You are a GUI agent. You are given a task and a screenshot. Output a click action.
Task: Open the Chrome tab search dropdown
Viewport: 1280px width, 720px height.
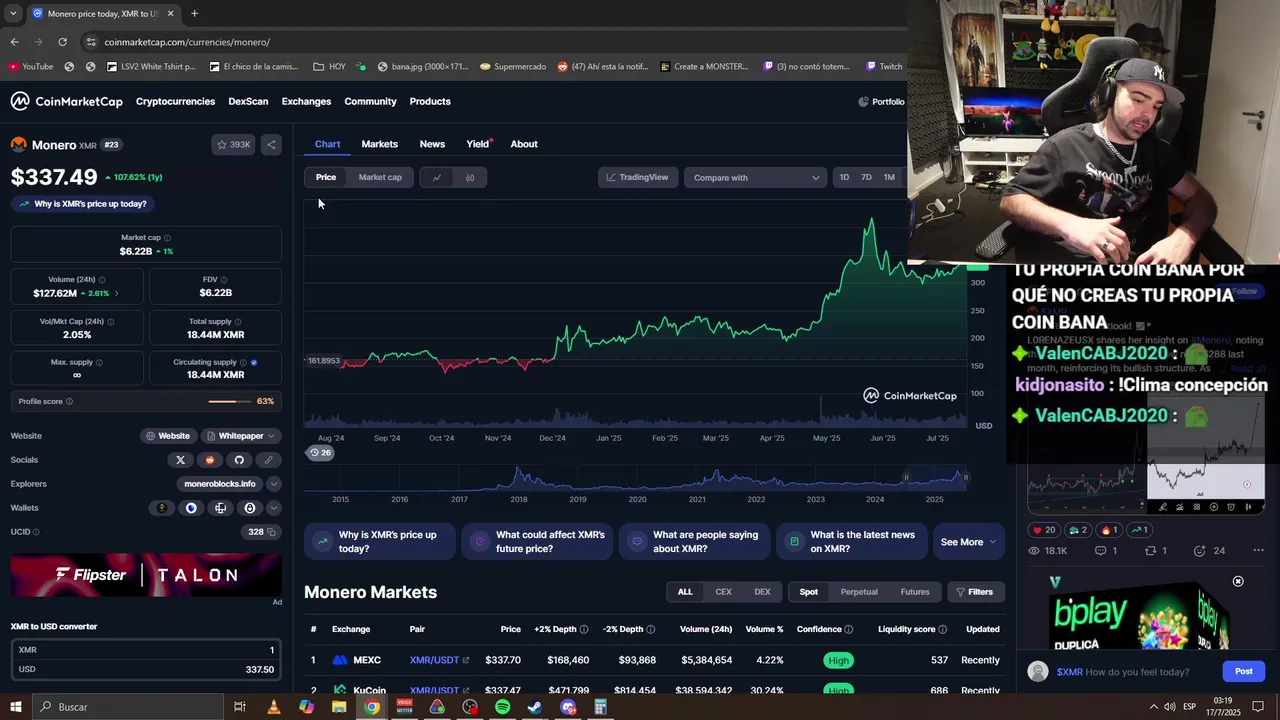tap(13, 14)
